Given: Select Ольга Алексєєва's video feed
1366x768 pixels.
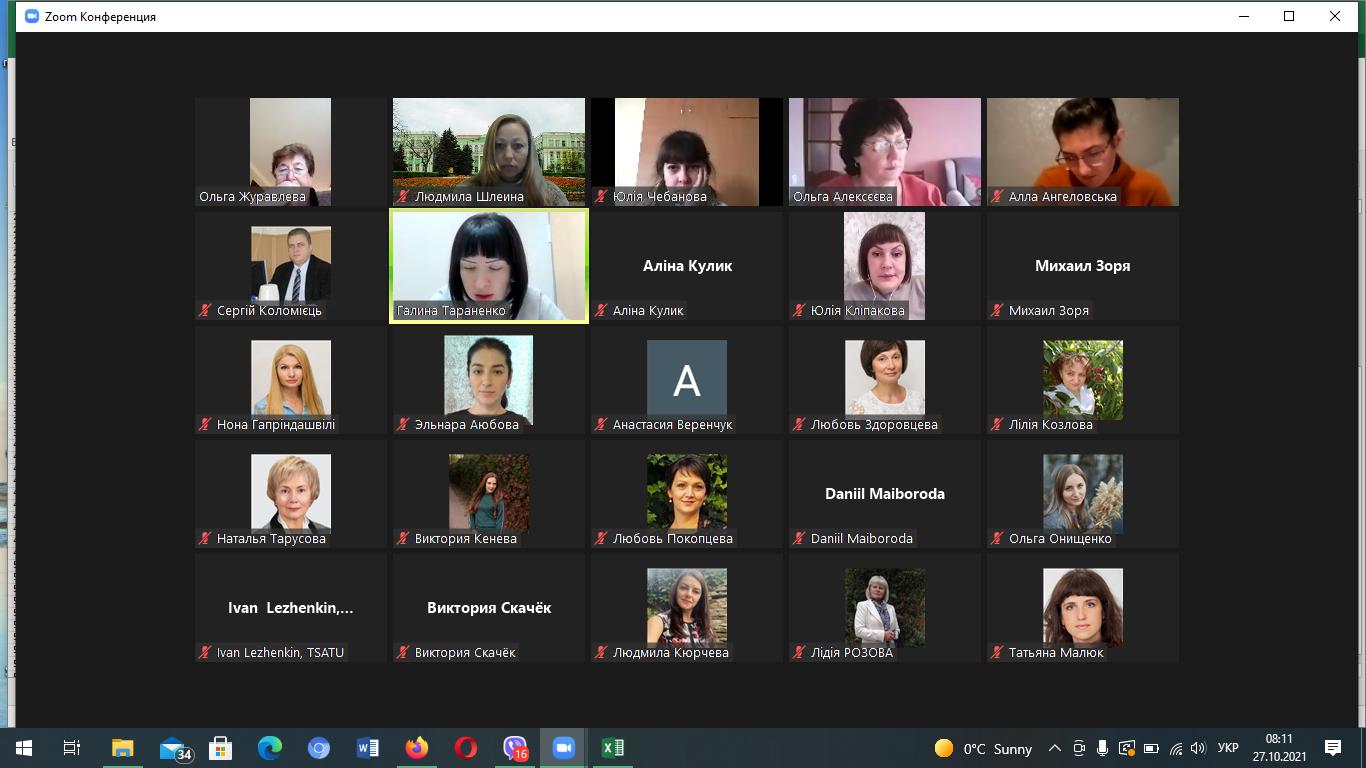Looking at the screenshot, I should [885, 152].
